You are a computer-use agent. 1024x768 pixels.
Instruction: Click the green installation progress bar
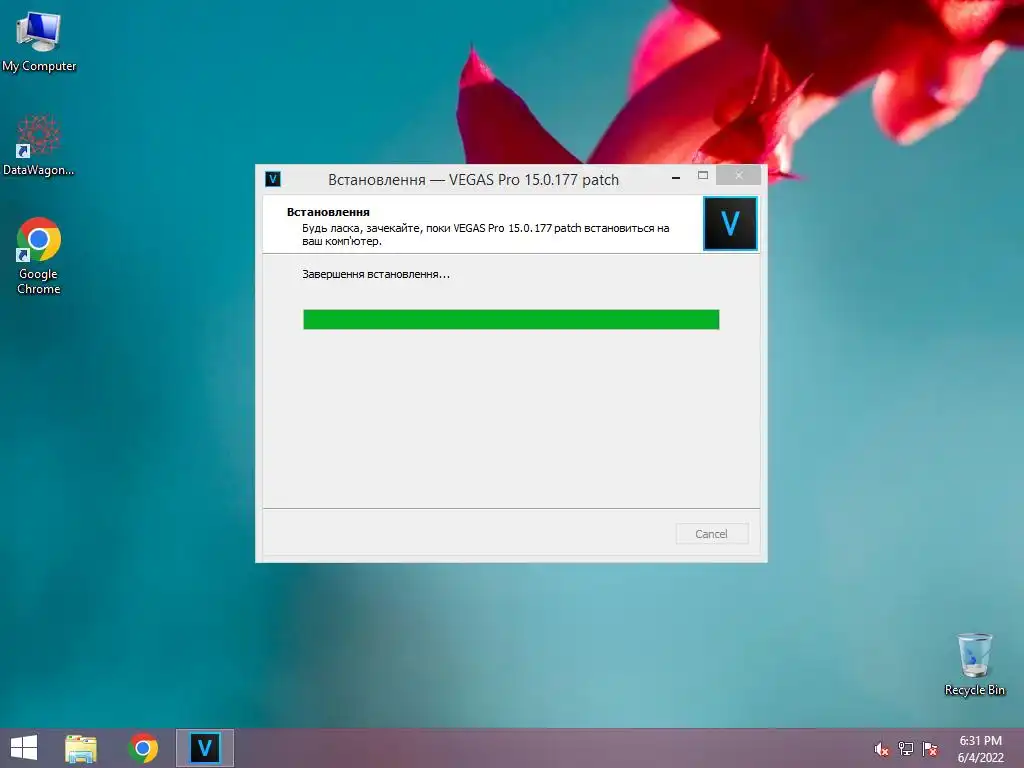(x=511, y=319)
